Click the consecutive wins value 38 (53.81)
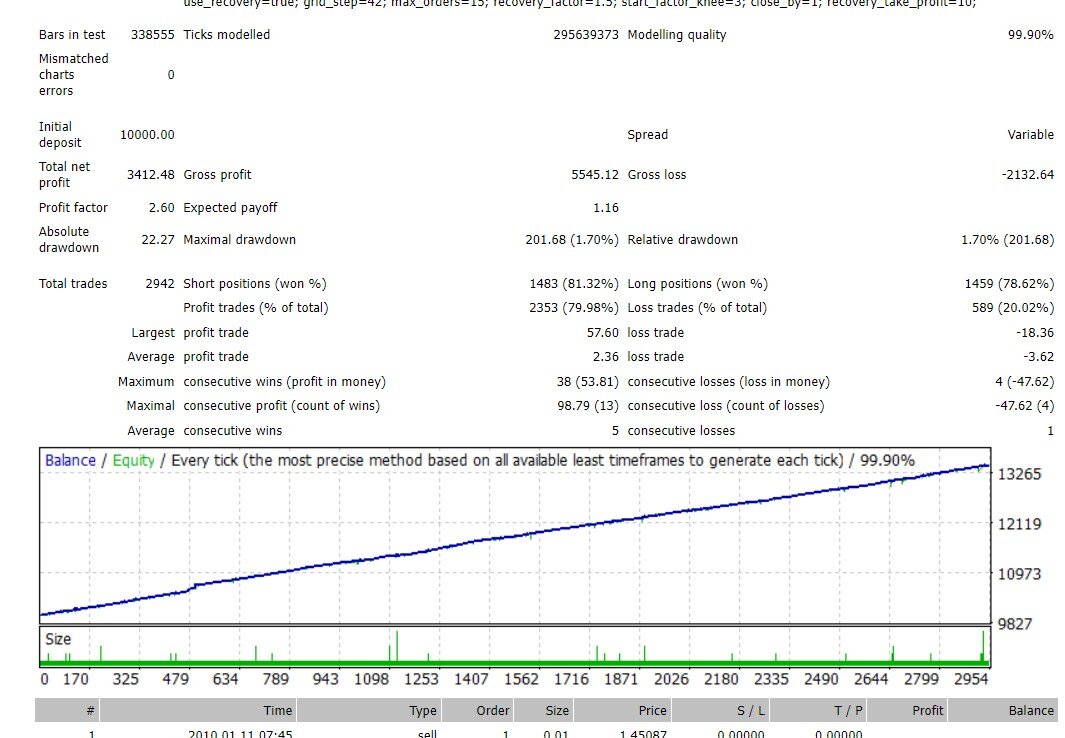Viewport: 1065px width, 738px height. point(588,382)
